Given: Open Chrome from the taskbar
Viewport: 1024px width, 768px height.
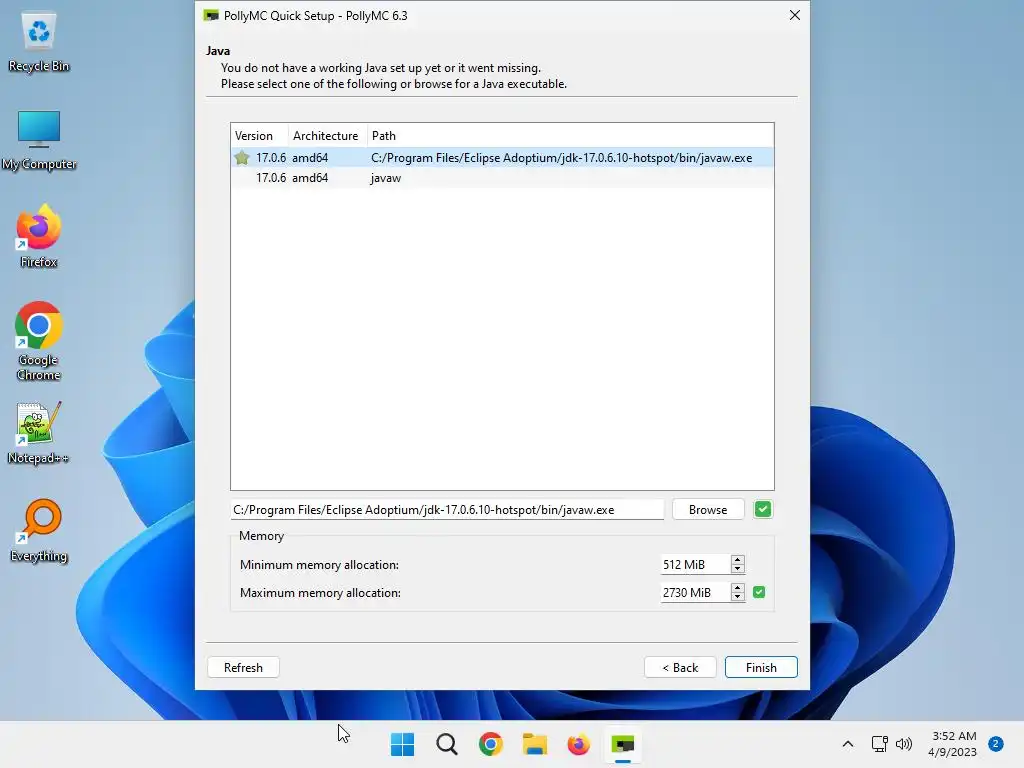Looking at the screenshot, I should [x=490, y=744].
